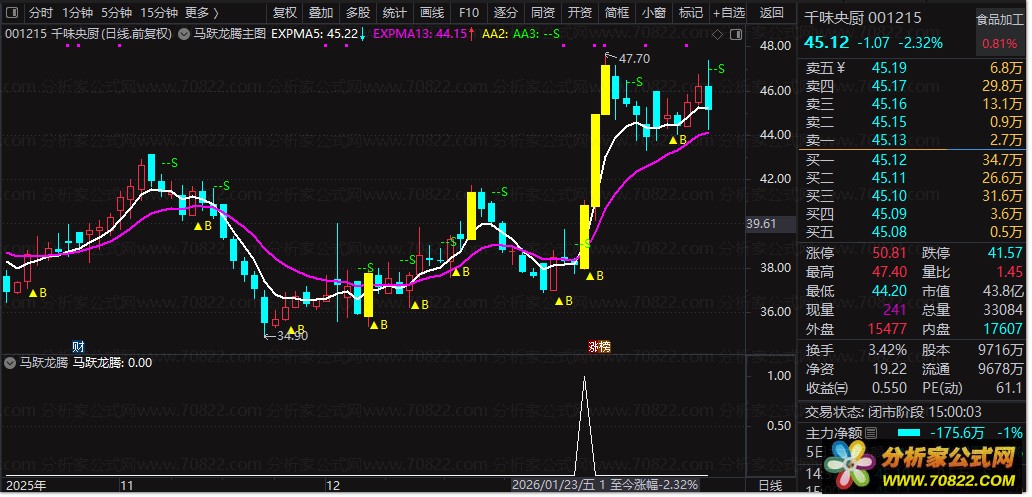1032x497 pixels.
Task: Click the 最高 value 47.40
Action: (889, 273)
